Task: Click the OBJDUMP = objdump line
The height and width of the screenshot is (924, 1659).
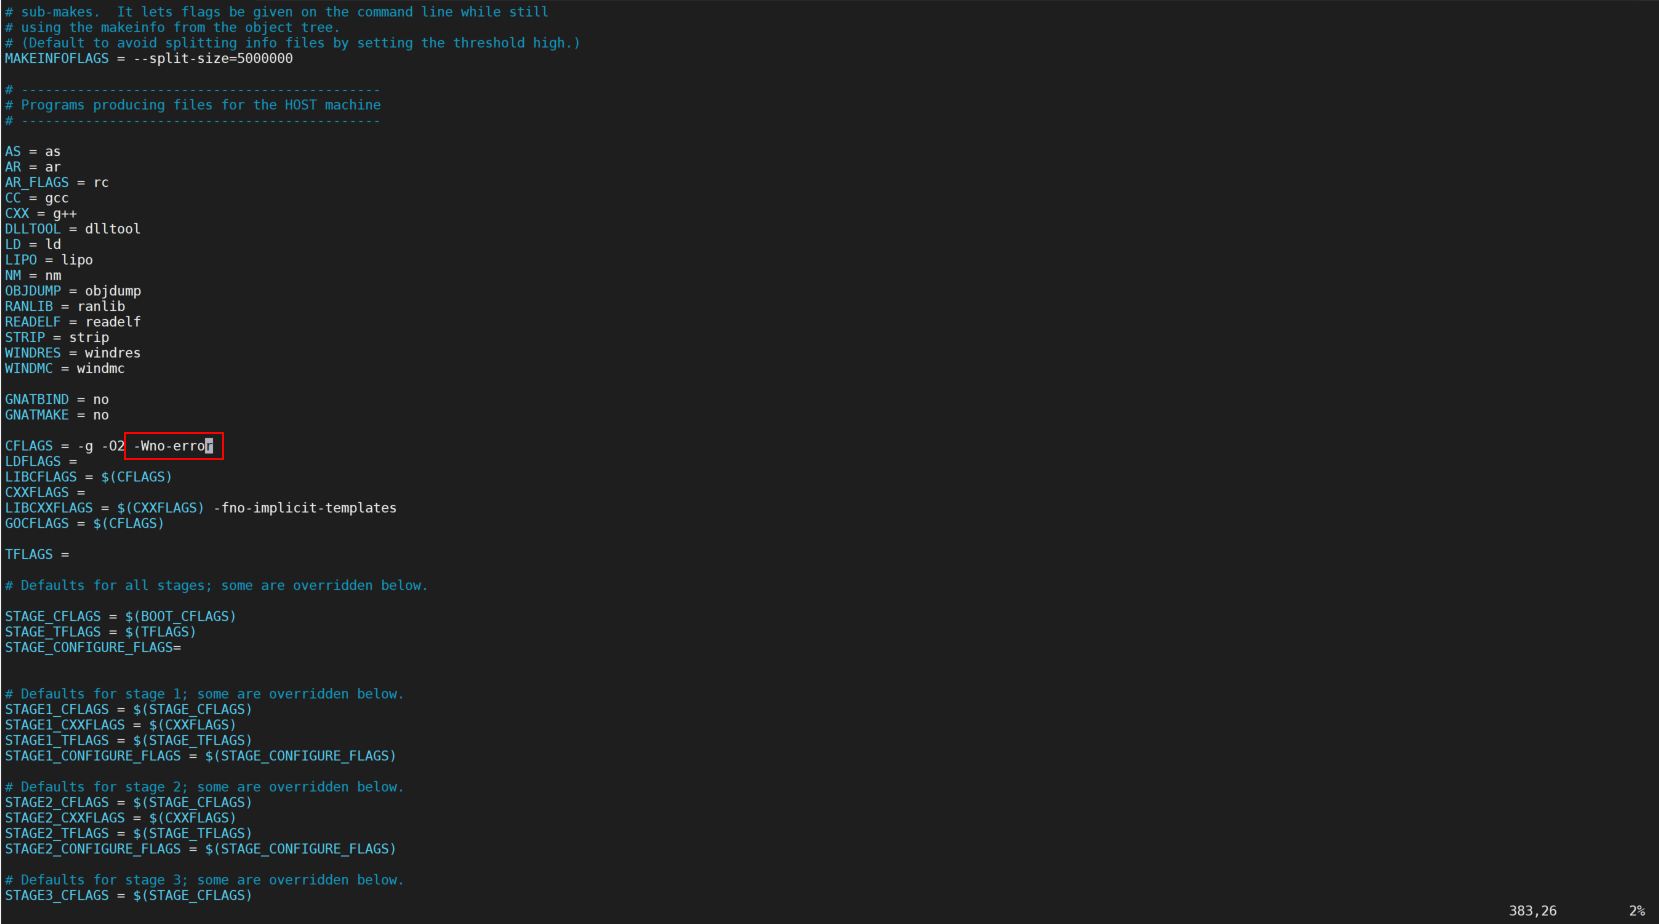Action: [72, 290]
